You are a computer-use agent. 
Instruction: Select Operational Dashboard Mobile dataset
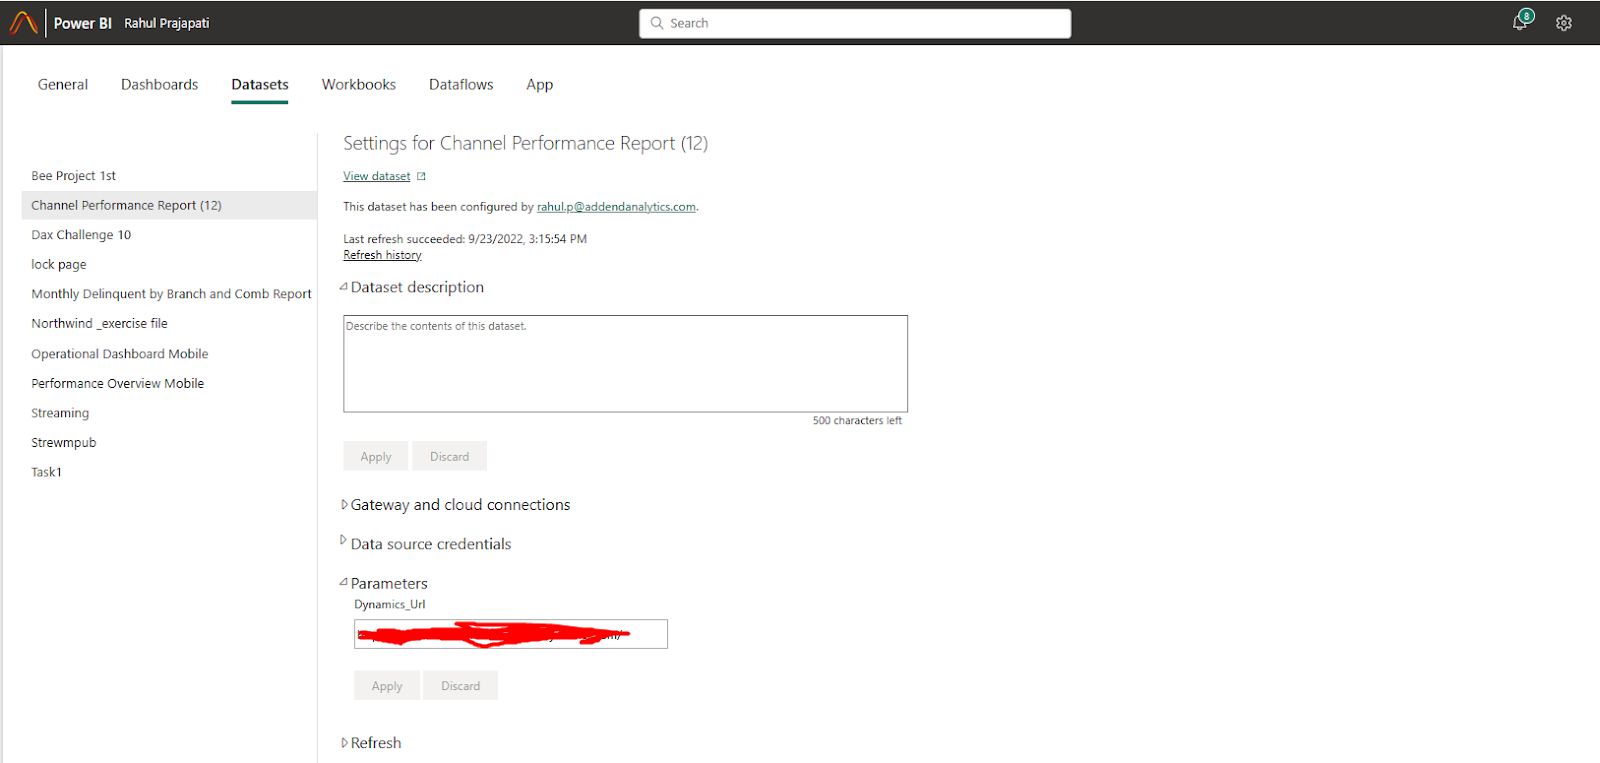pos(120,354)
